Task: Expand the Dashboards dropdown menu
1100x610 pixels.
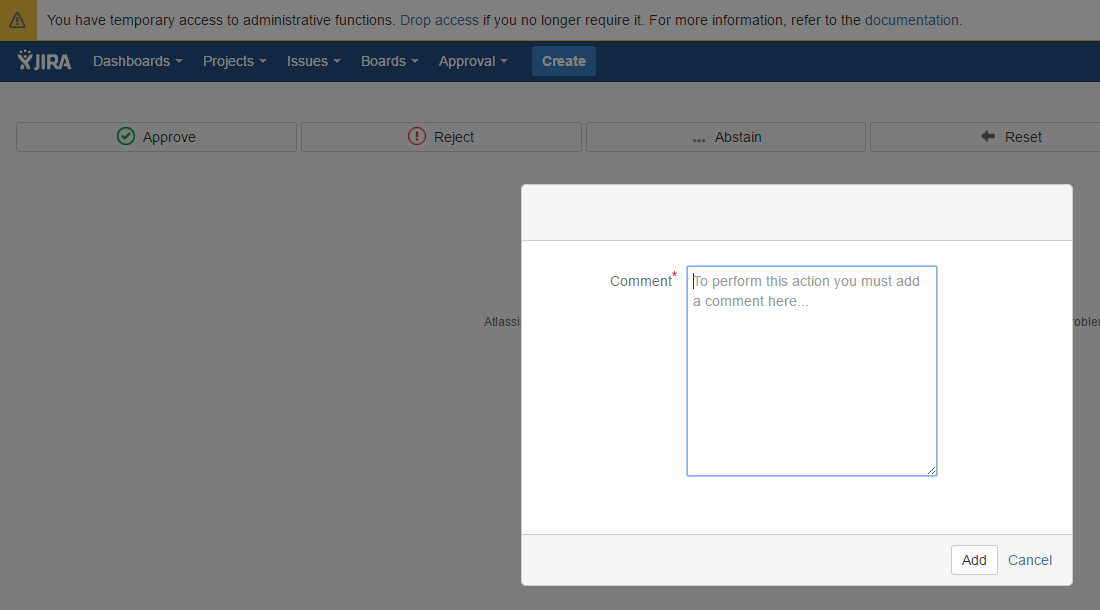Action: tap(137, 61)
